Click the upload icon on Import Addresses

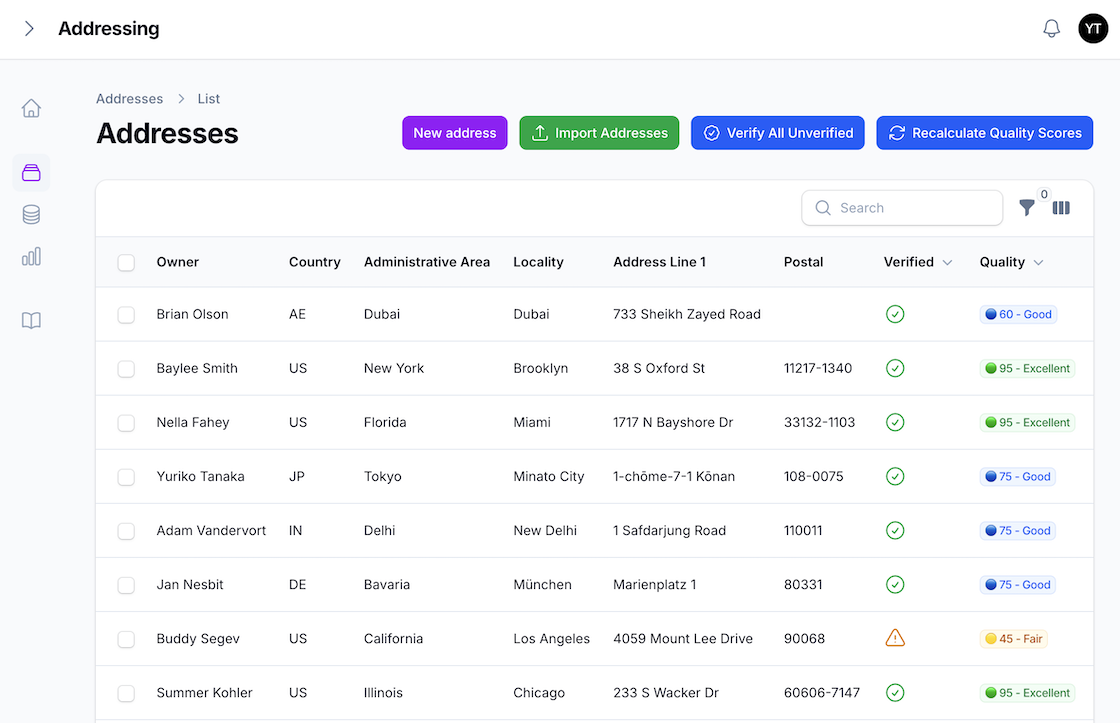540,133
